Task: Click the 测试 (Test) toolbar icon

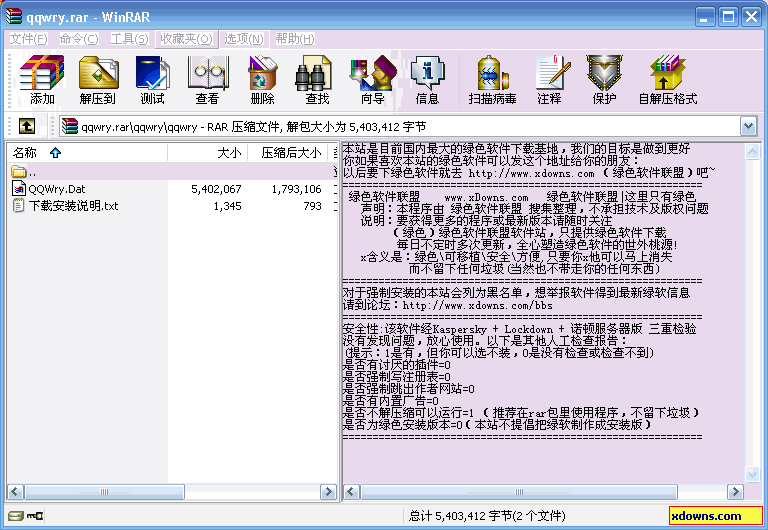Action: tap(152, 80)
